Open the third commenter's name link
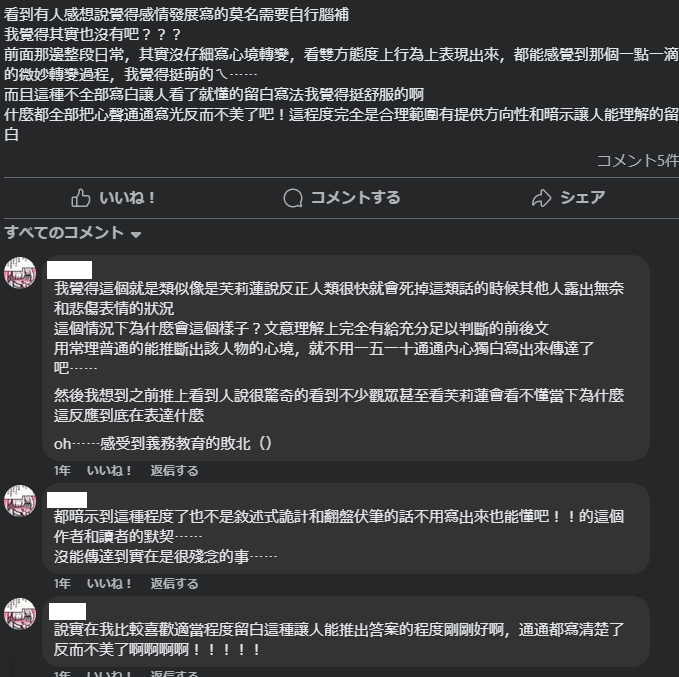The width and height of the screenshot is (679, 677). pos(67,611)
